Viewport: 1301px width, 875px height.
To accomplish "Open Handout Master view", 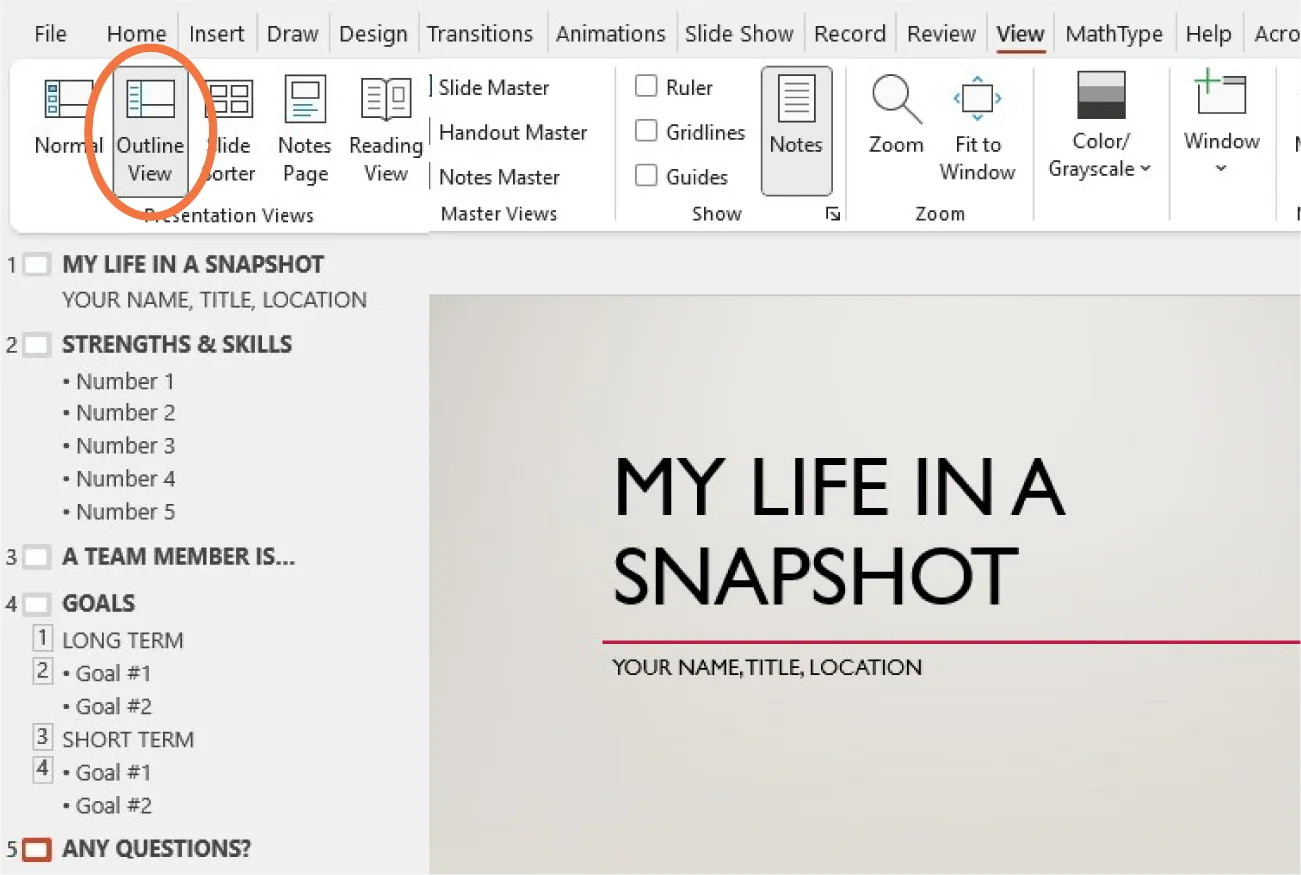I will tap(512, 132).
